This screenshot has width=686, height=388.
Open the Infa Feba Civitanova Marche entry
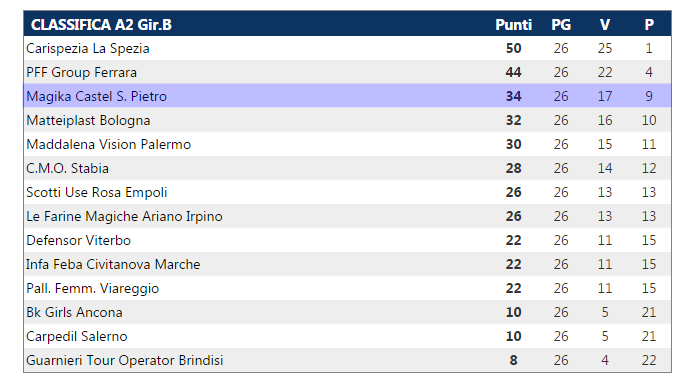[113, 264]
